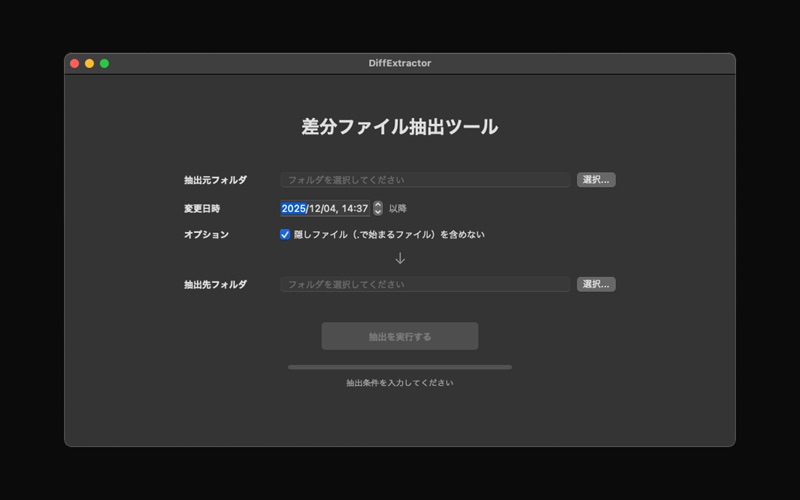Click the 抽出条件を入力してください status text
Screen dimensions: 800x500
(x=399, y=383)
